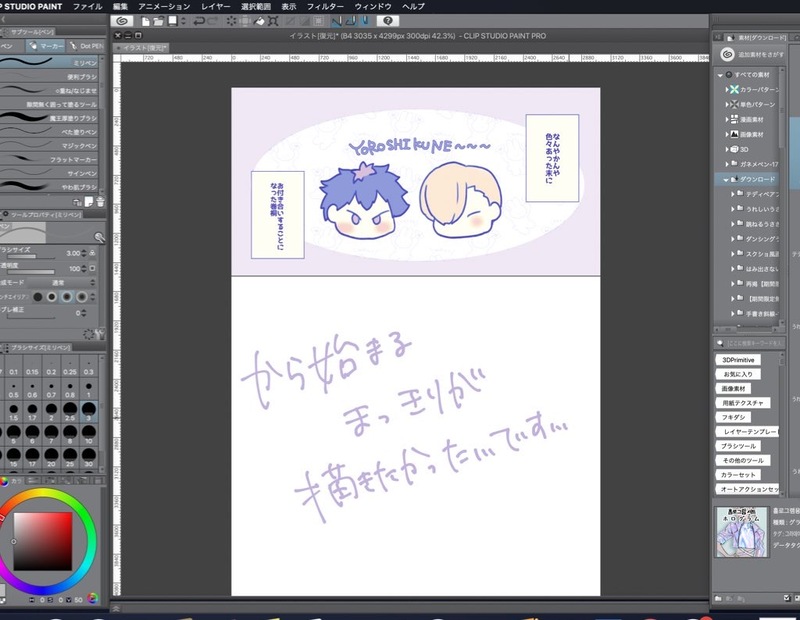Expand the 漫画素材 folder
Screen dimensions: 800x620
pyautogui.click(x=727, y=119)
